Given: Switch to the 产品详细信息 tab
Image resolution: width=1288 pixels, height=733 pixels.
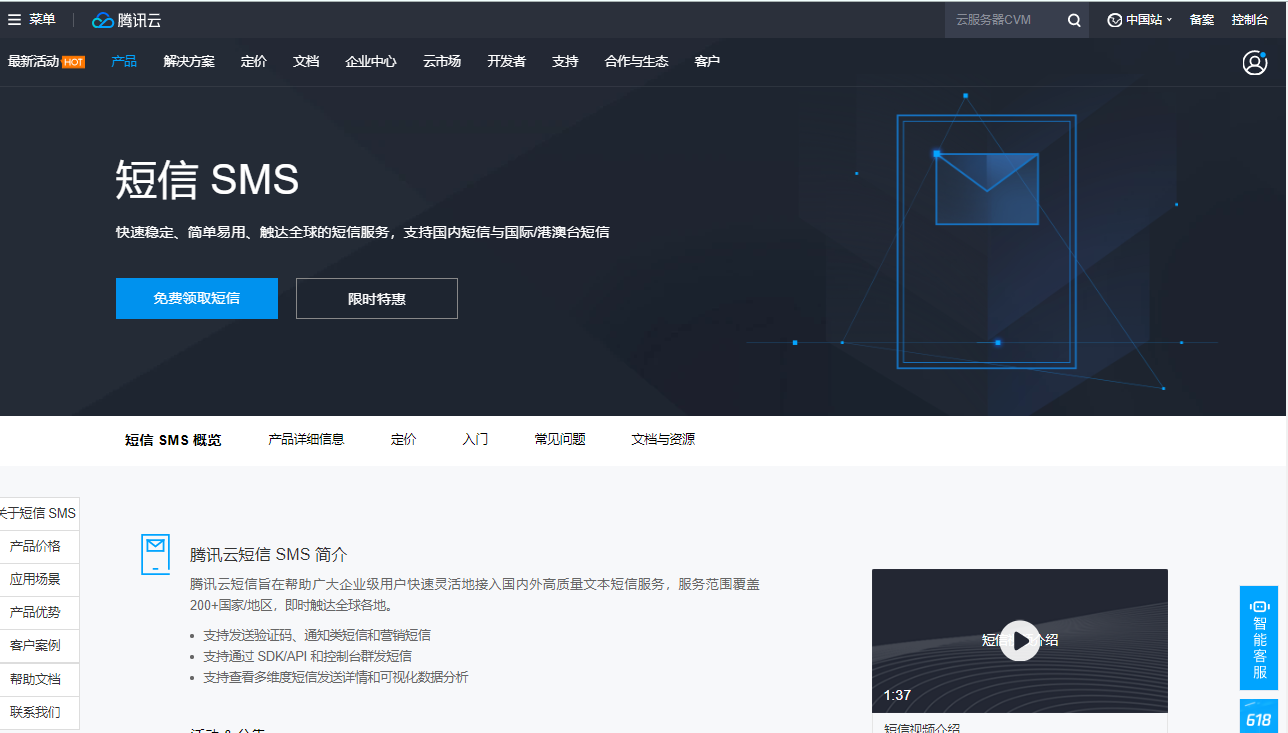Looking at the screenshot, I should pyautogui.click(x=306, y=440).
